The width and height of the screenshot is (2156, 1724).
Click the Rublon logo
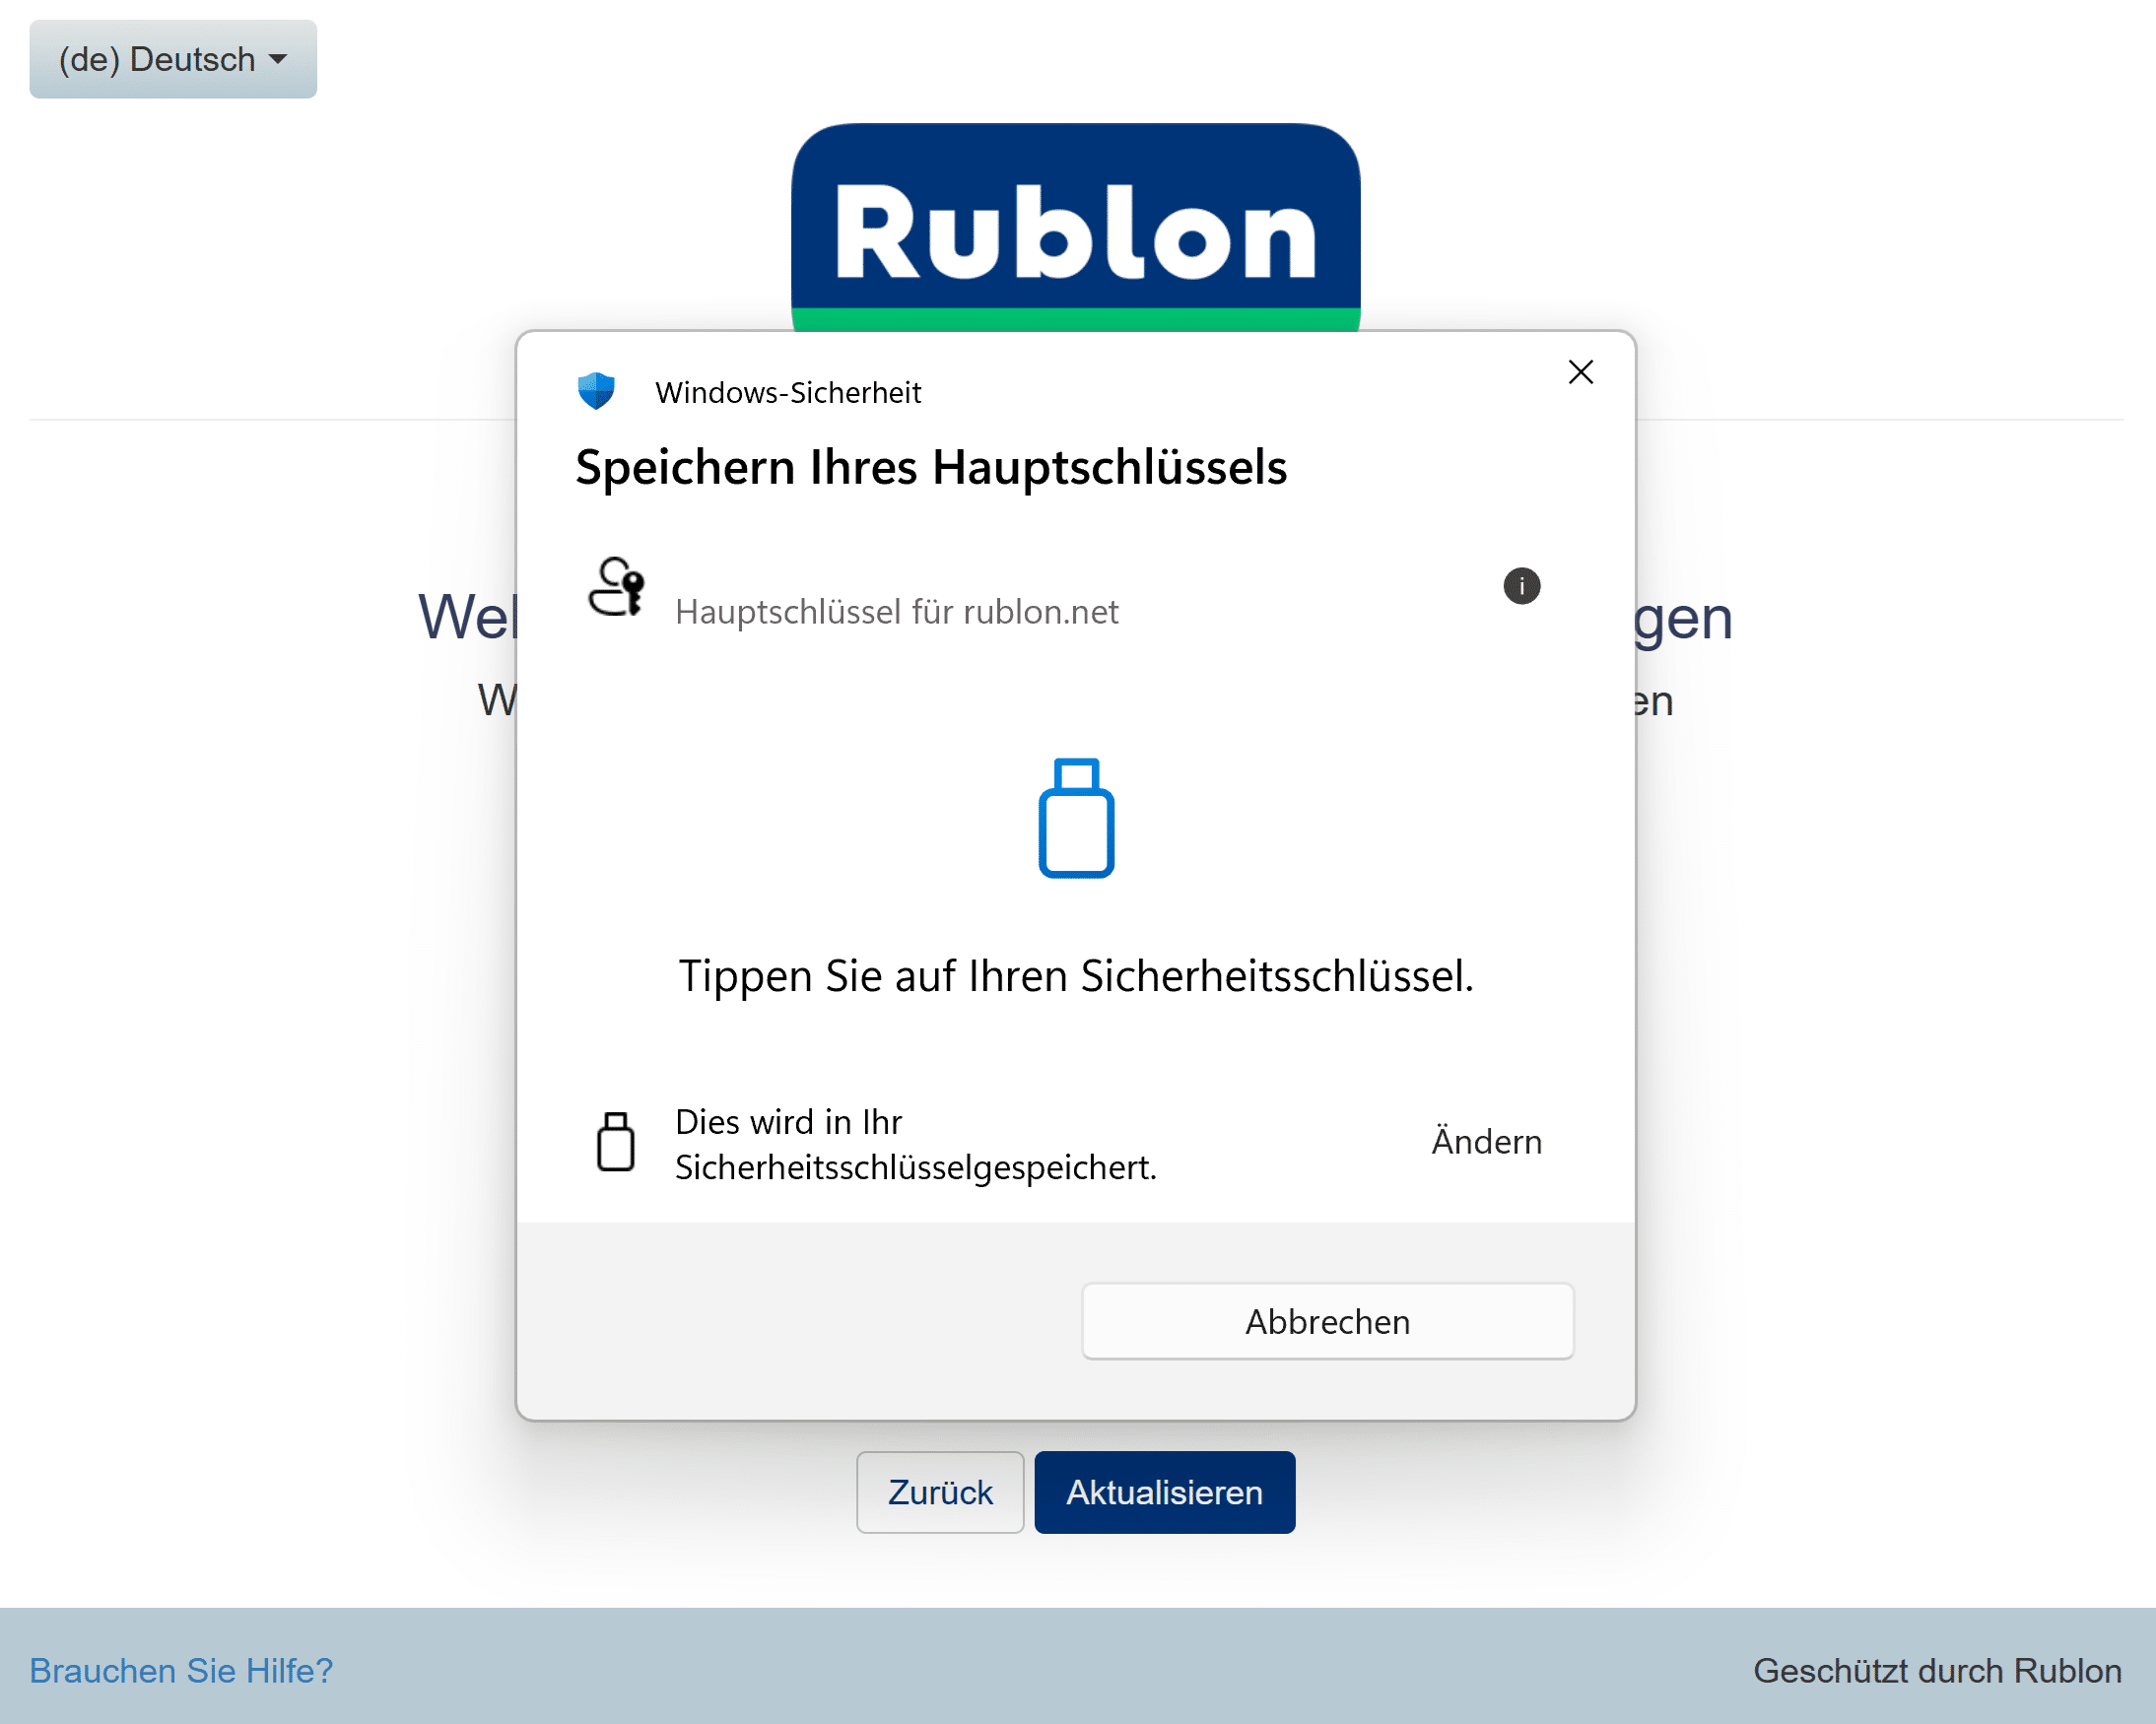point(1075,226)
